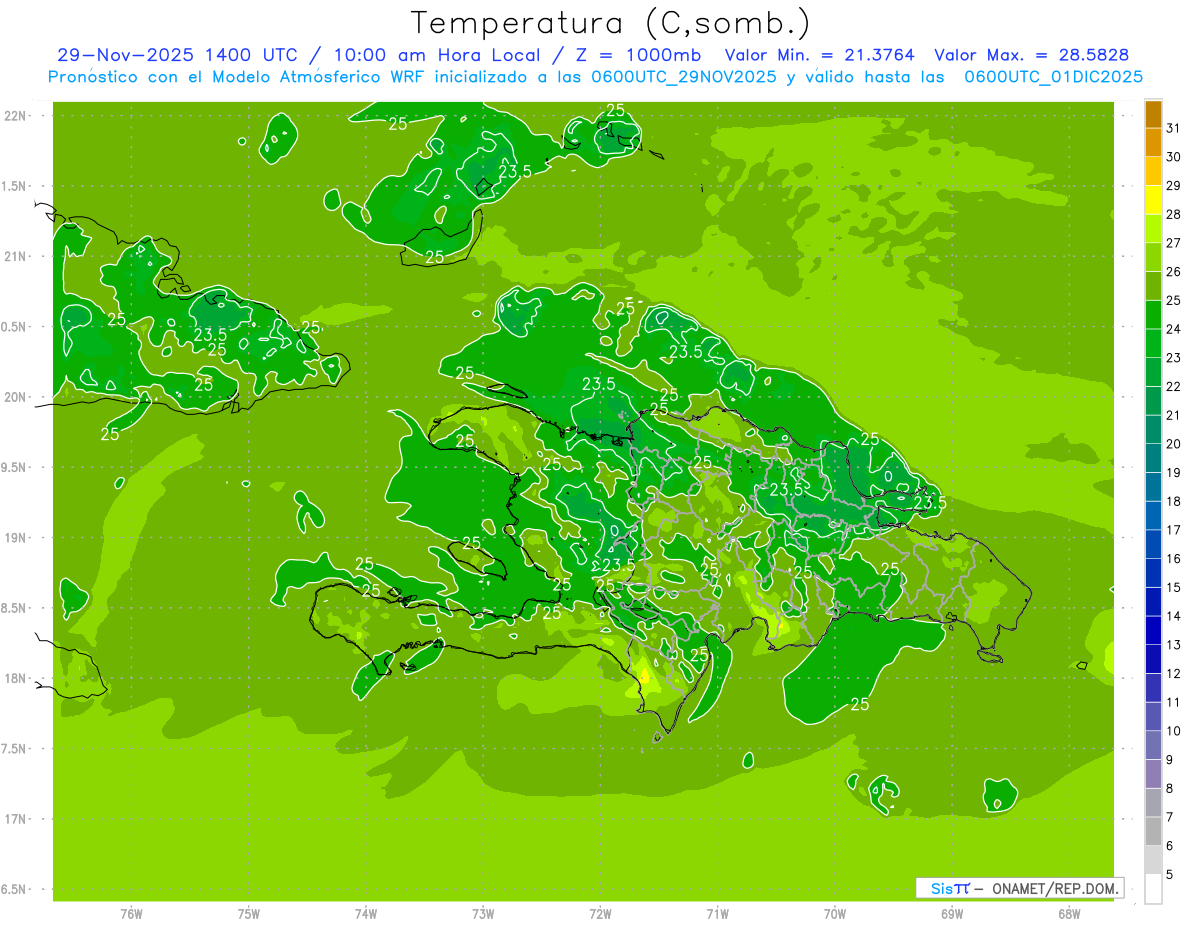Click the white legend swatch below the 5 label
Viewport: 1200px width, 927px height.
[1153, 889]
